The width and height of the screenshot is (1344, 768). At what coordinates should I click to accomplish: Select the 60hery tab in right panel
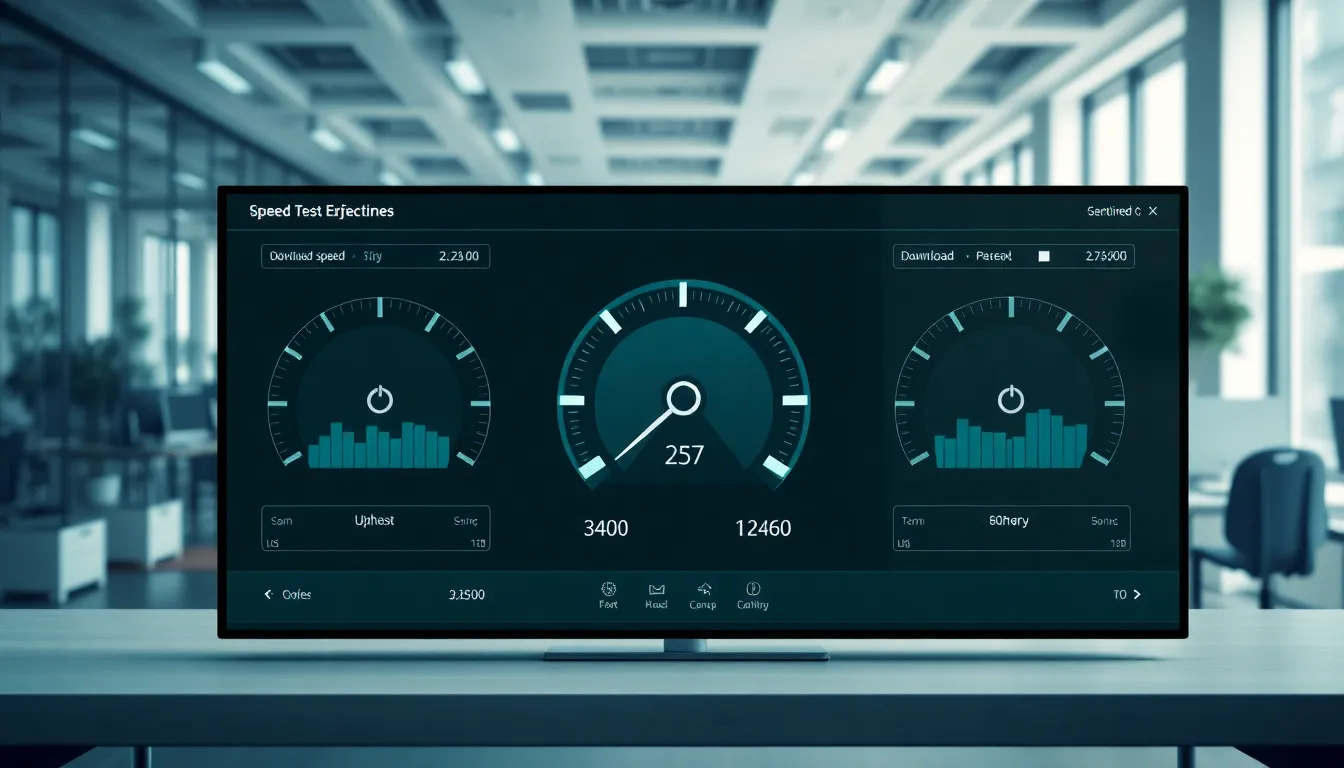pyautogui.click(x=1010, y=521)
